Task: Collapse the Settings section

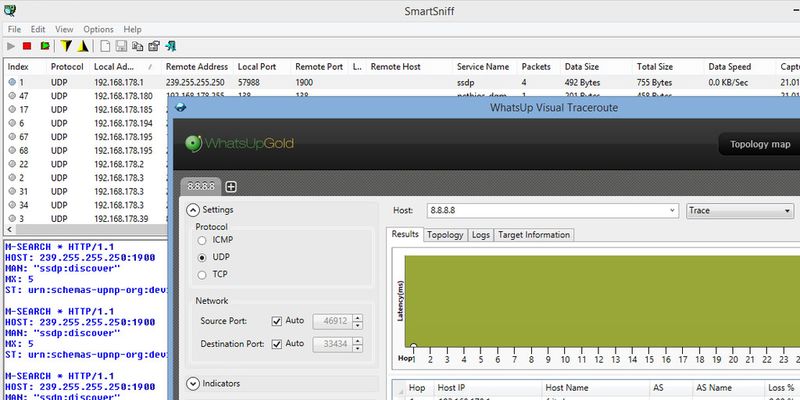Action: click(193, 211)
